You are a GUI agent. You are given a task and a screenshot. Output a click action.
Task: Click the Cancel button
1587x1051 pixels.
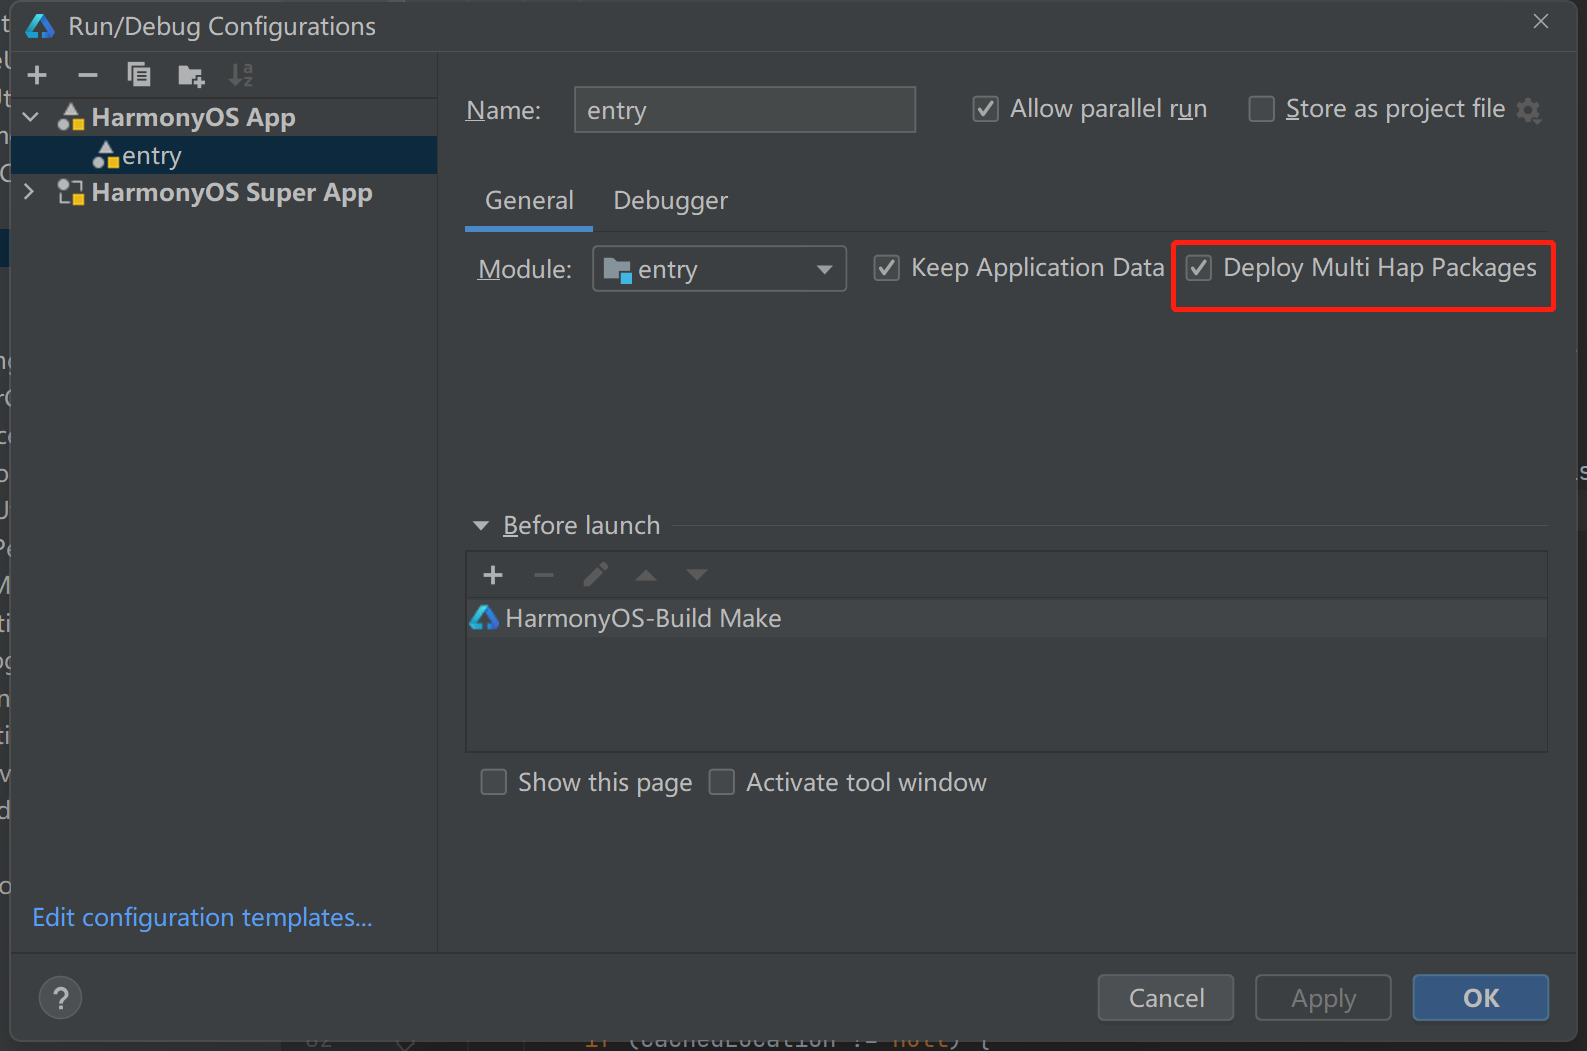coord(1166,998)
